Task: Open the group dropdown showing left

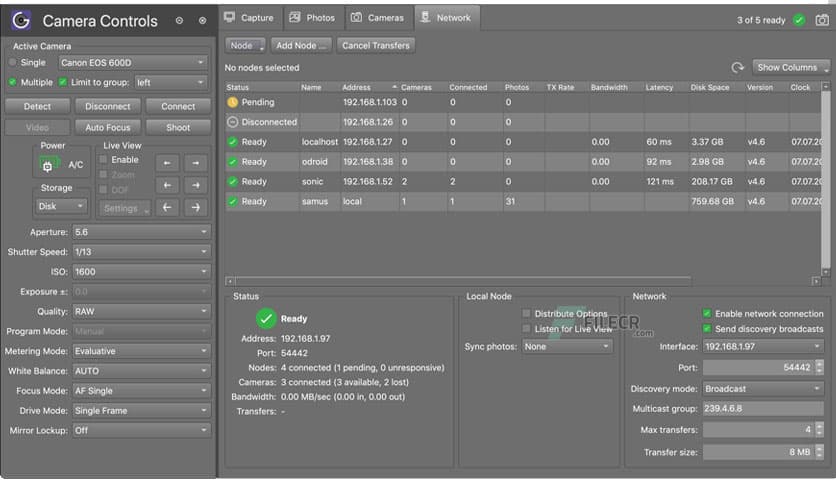Action: [170, 83]
